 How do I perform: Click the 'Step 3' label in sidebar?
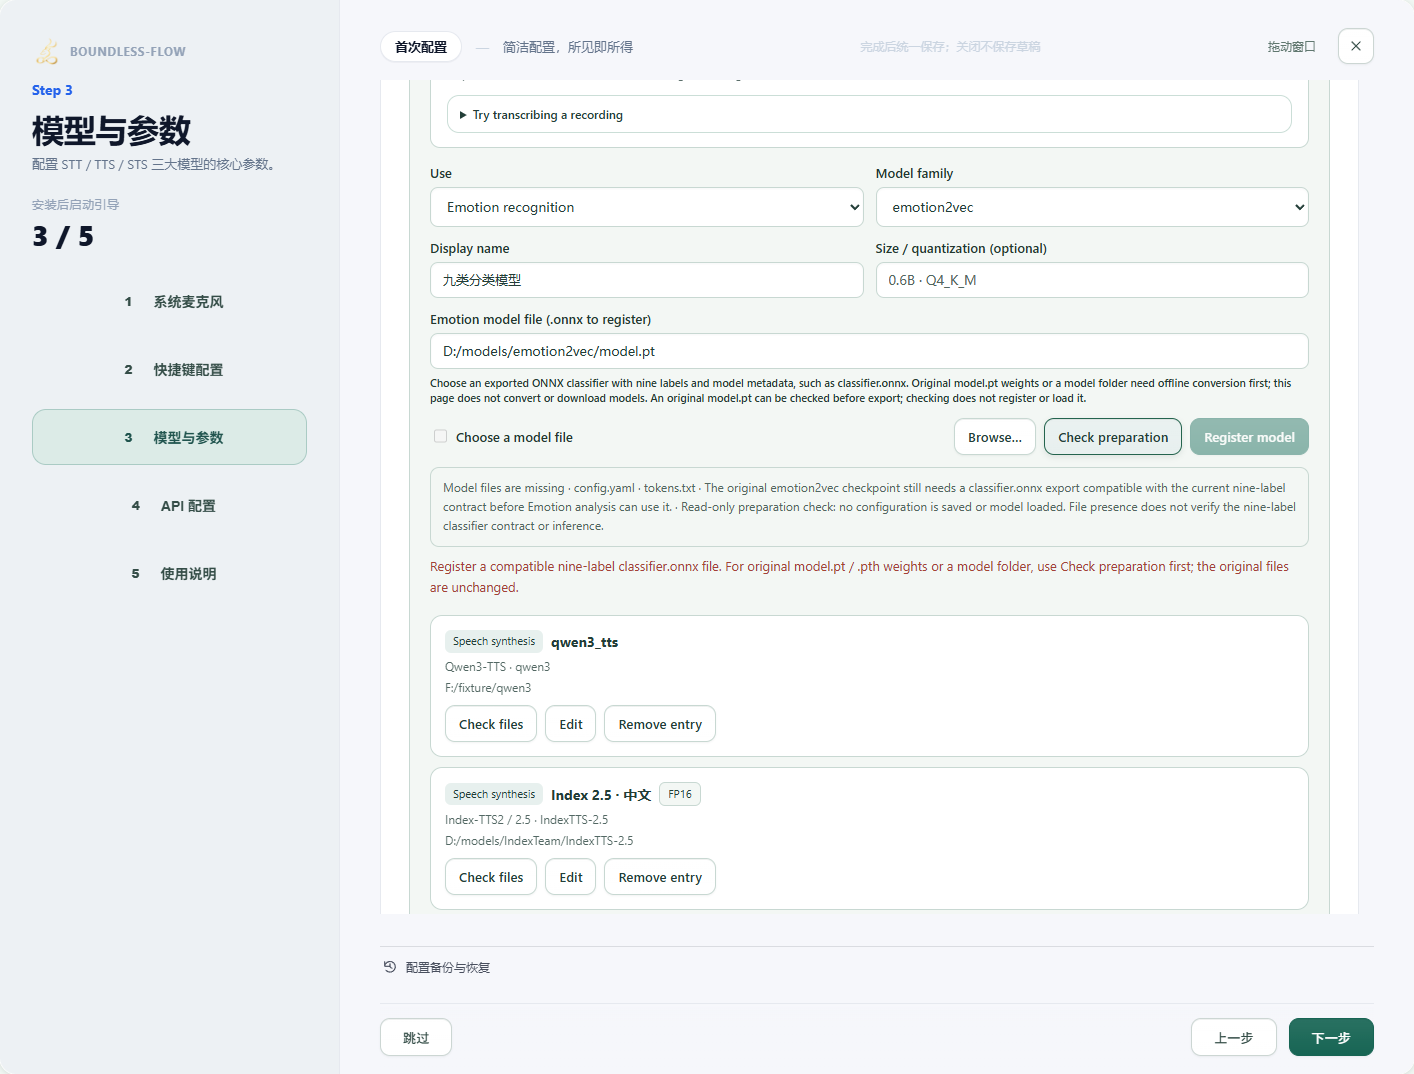52,90
